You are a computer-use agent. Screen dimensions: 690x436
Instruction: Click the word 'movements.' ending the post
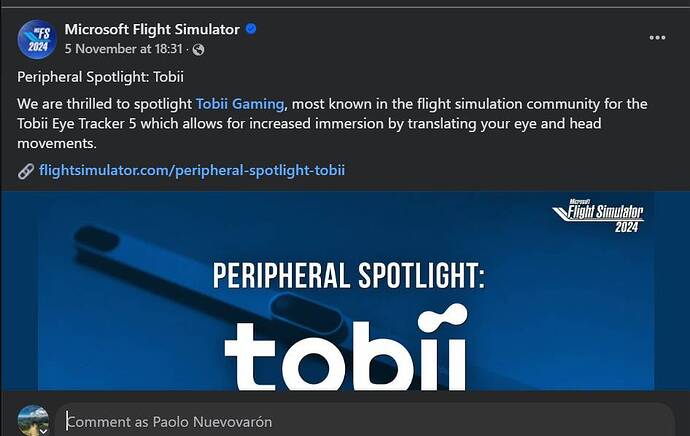click(x=57, y=143)
